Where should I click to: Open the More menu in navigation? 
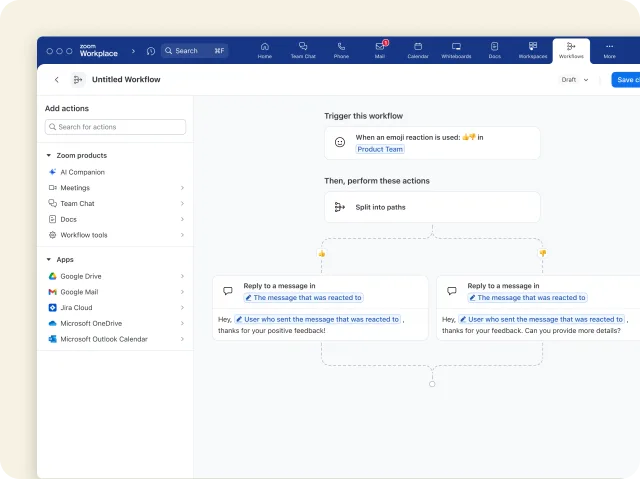click(x=609, y=50)
